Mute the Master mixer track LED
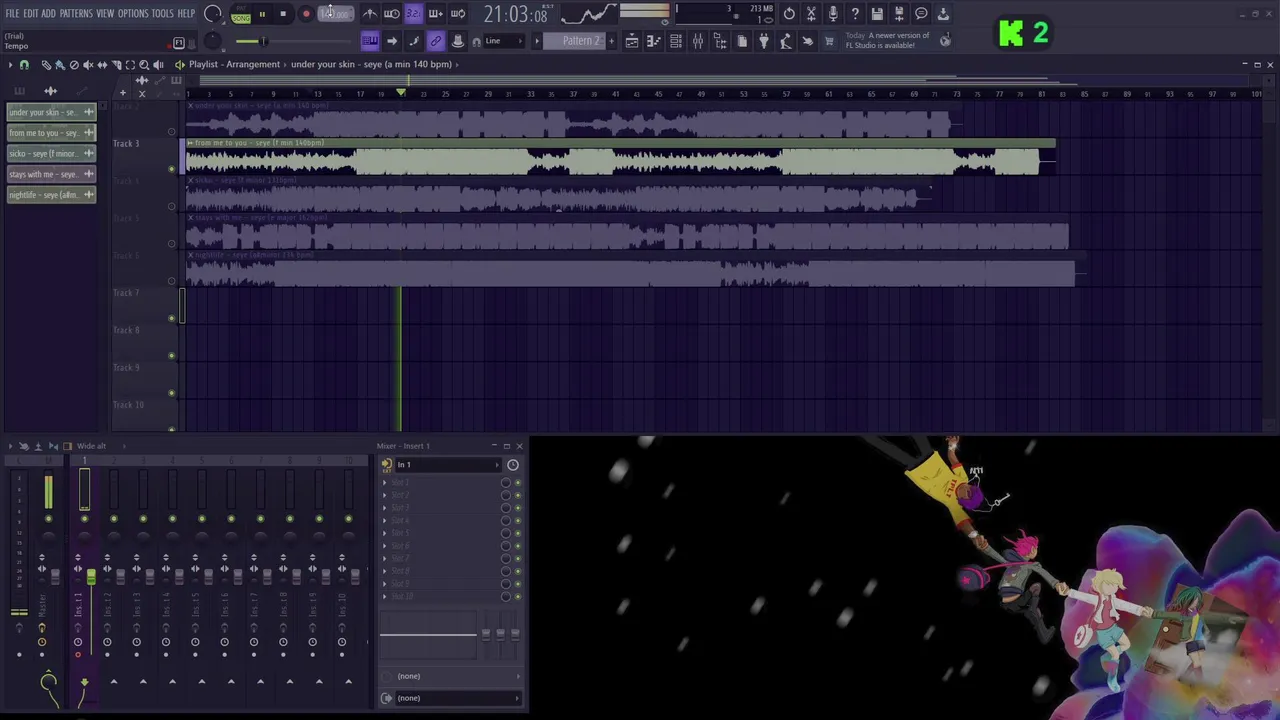The width and height of the screenshot is (1280, 720). point(48,518)
